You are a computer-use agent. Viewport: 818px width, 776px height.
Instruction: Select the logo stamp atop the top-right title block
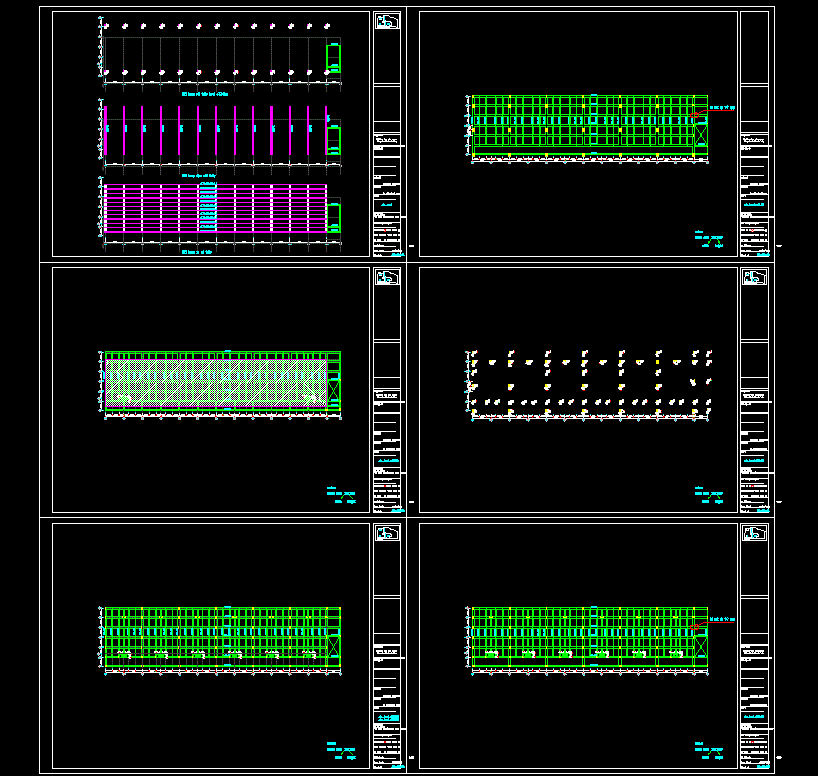tap(753, 19)
